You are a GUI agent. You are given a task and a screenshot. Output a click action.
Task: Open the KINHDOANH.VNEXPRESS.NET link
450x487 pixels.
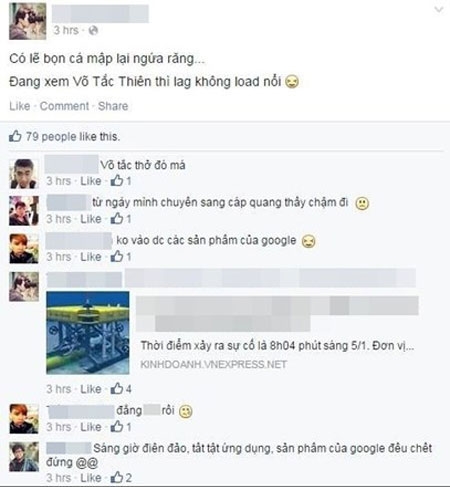pos(214,364)
